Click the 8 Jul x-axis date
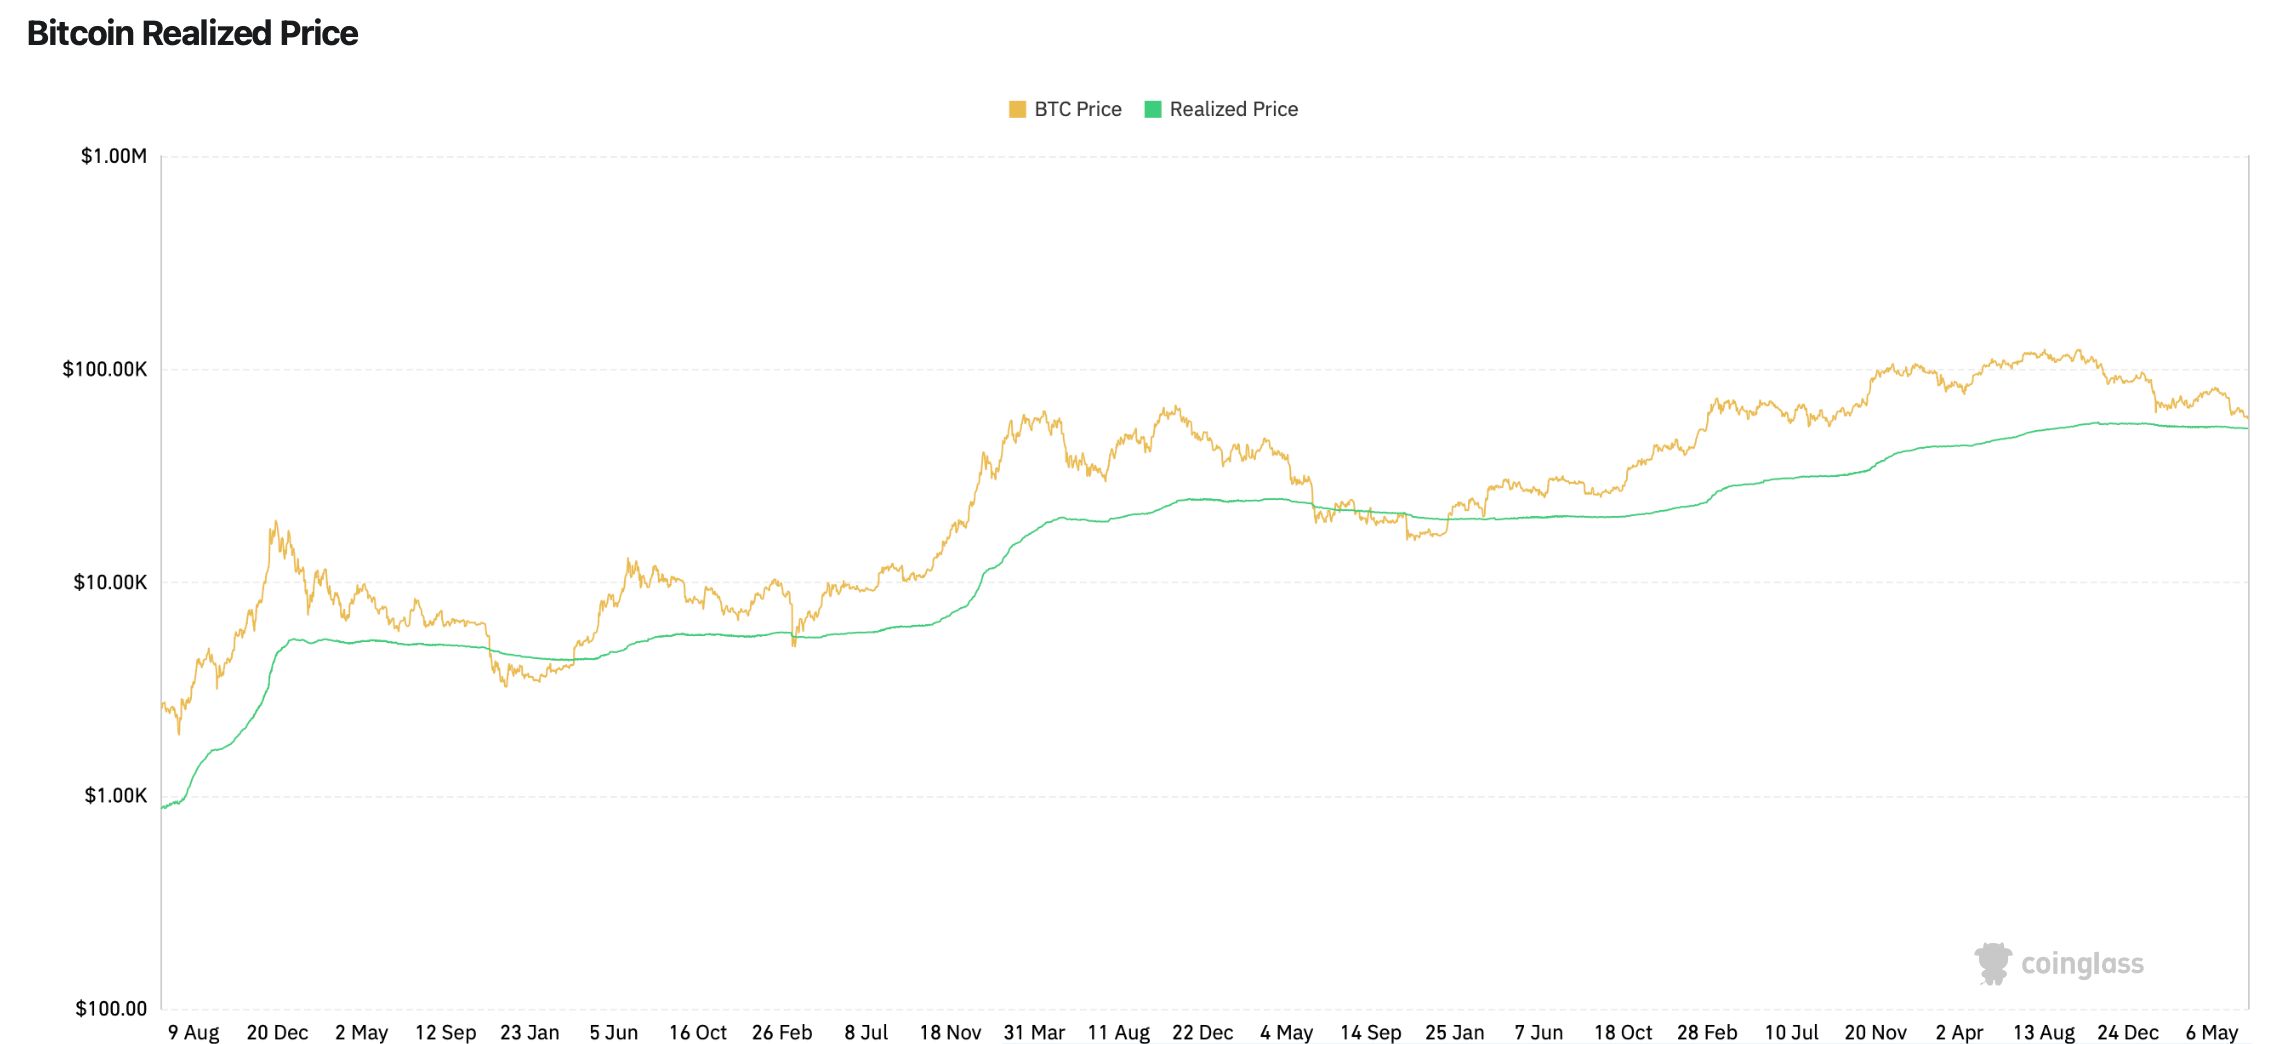Screen dimensions: 2278x1044 tap(866, 1032)
